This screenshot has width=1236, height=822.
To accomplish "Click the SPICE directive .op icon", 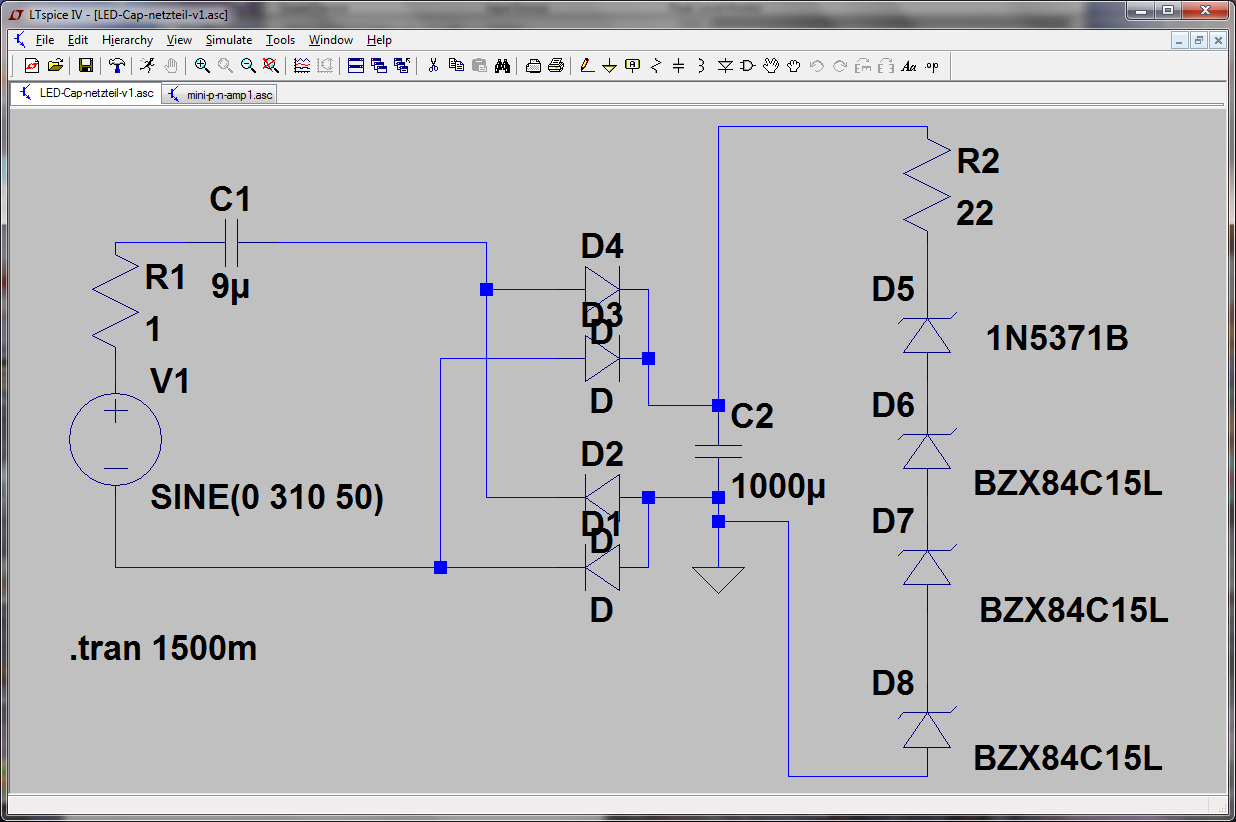I will (932, 66).
